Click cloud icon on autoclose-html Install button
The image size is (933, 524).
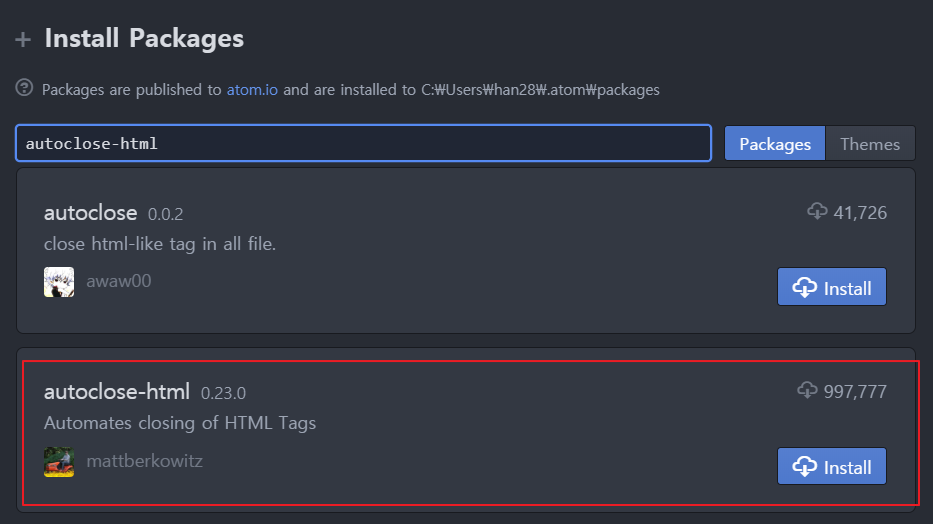coord(804,467)
